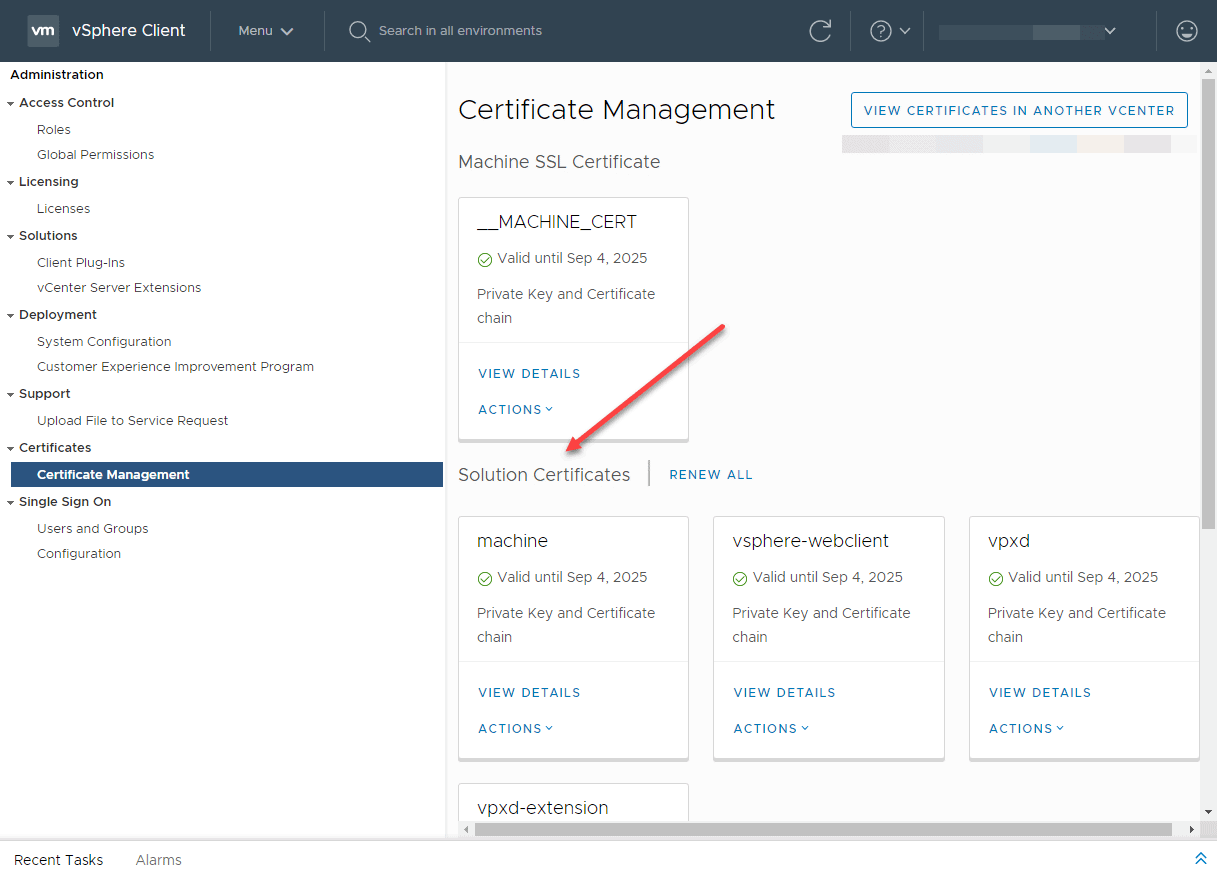Click RENEW ALL solution certificates
The width and height of the screenshot is (1217, 874).
(711, 474)
